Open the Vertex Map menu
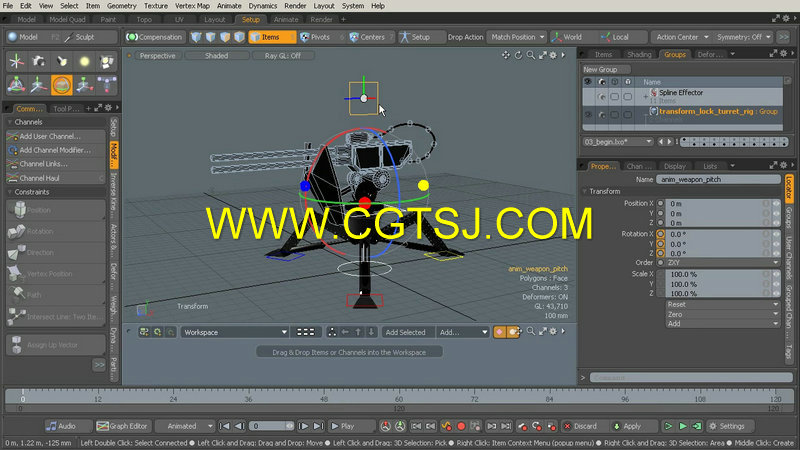The width and height of the screenshot is (800, 450). point(192,6)
